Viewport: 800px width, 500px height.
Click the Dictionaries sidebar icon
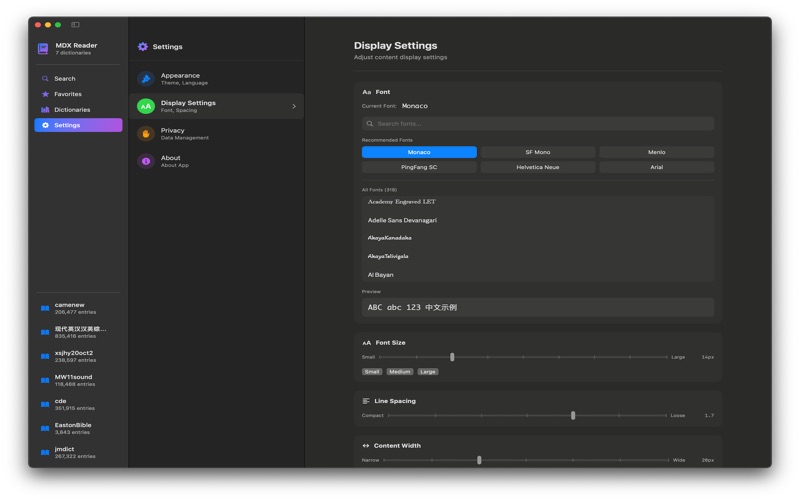(x=45, y=110)
